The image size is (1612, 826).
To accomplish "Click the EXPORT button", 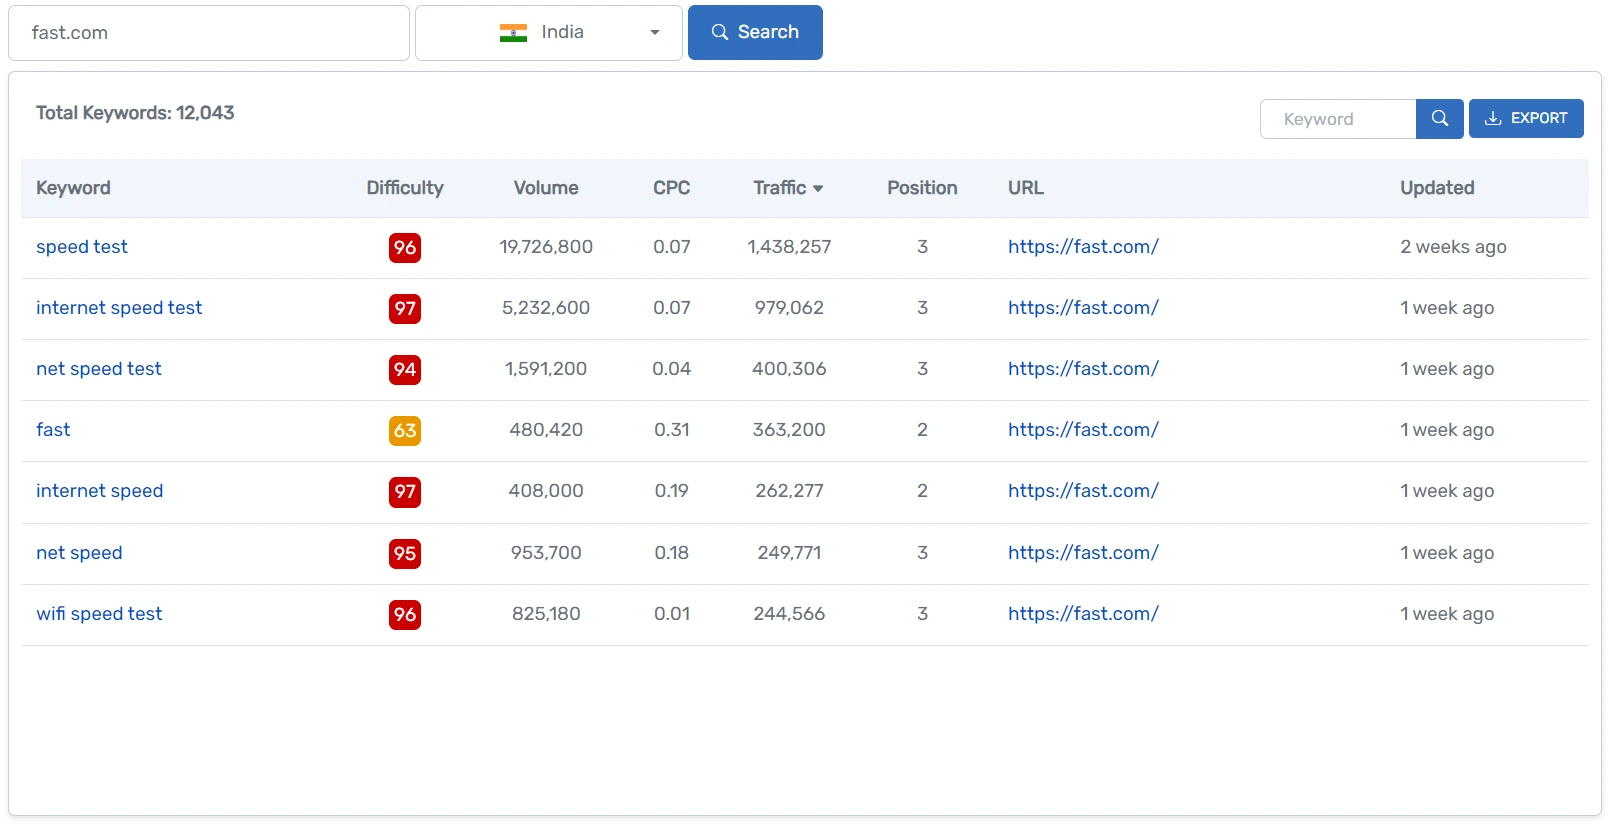I will tap(1526, 118).
